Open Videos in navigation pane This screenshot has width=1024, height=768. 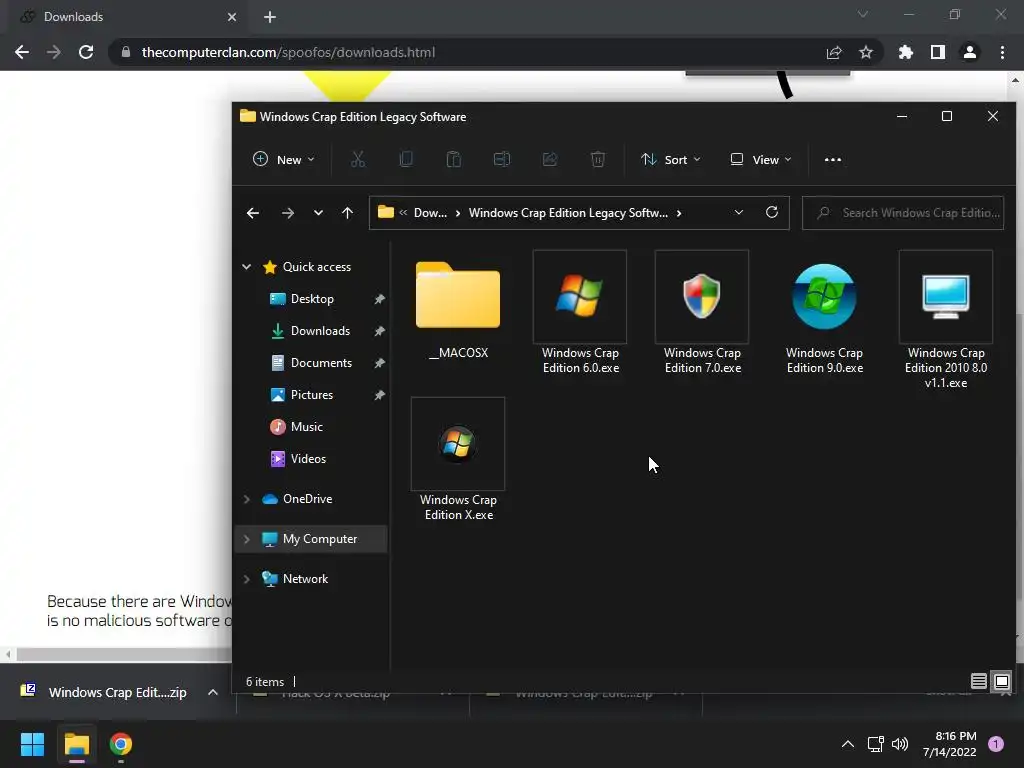pyautogui.click(x=308, y=458)
